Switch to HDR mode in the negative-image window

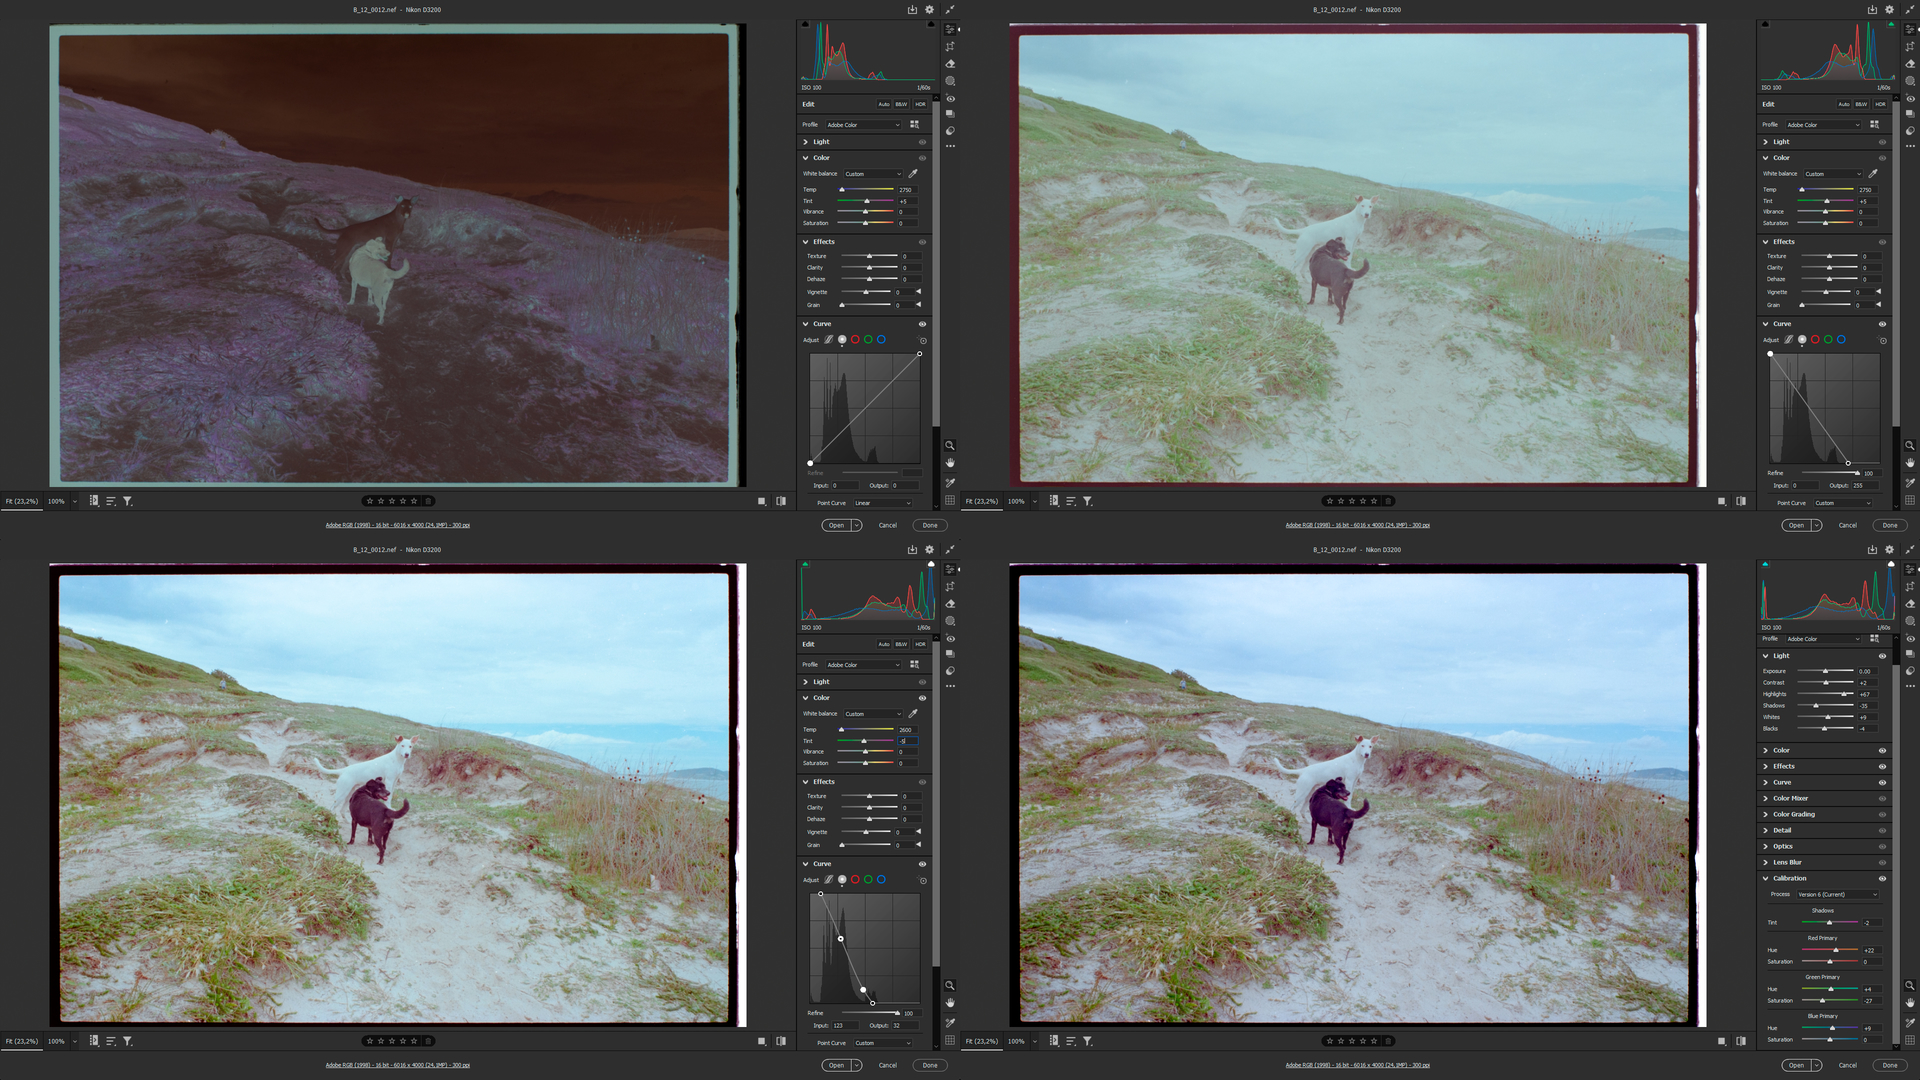[920, 104]
